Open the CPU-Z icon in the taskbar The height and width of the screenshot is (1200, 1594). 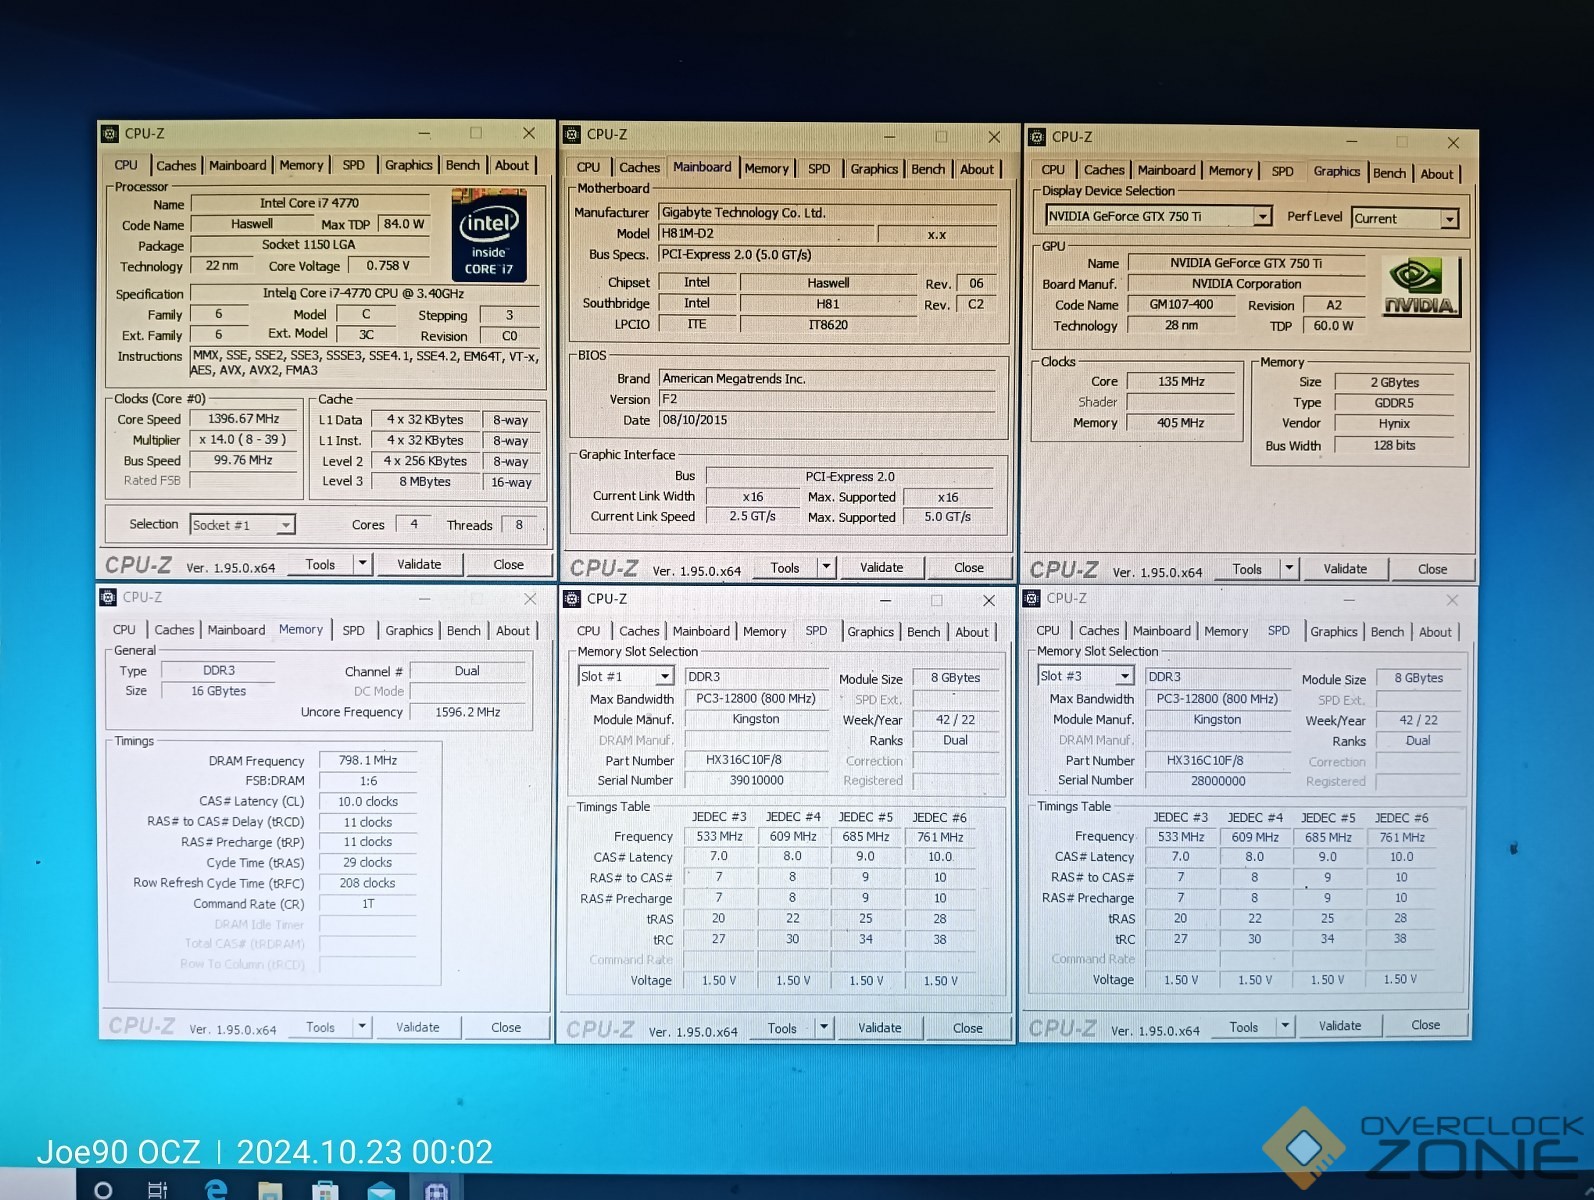(435, 1189)
